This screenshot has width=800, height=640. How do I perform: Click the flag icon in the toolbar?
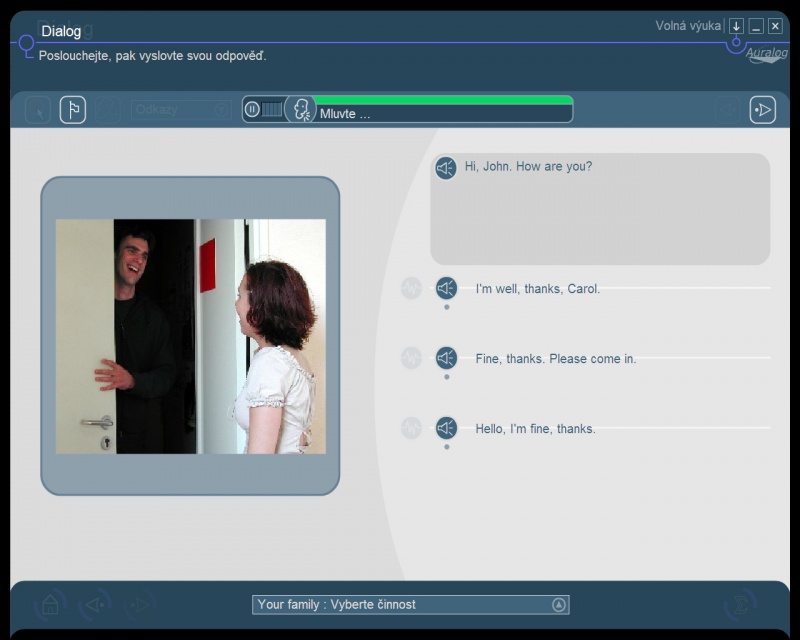pos(73,110)
